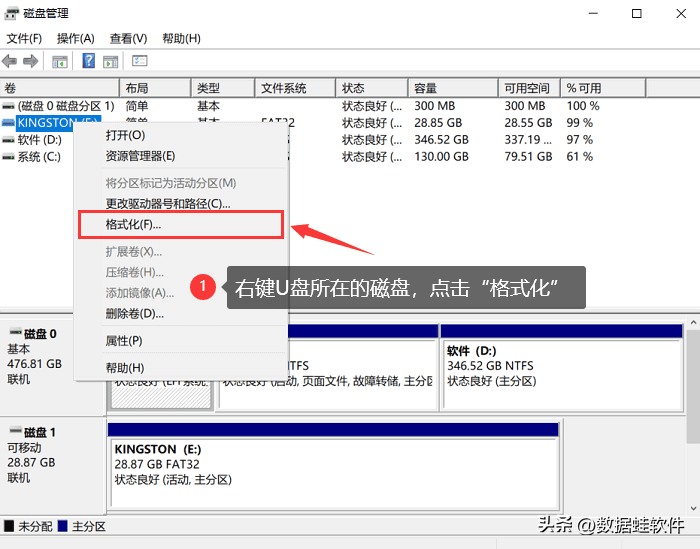Click the Disk Management title bar icon
Screen dimensions: 700x549
12,14
